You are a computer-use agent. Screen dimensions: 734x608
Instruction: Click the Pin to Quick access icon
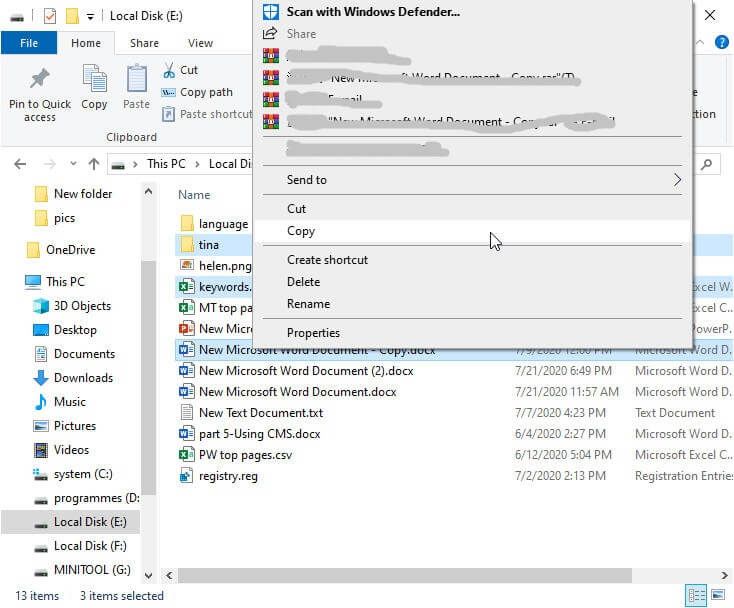[x=40, y=79]
